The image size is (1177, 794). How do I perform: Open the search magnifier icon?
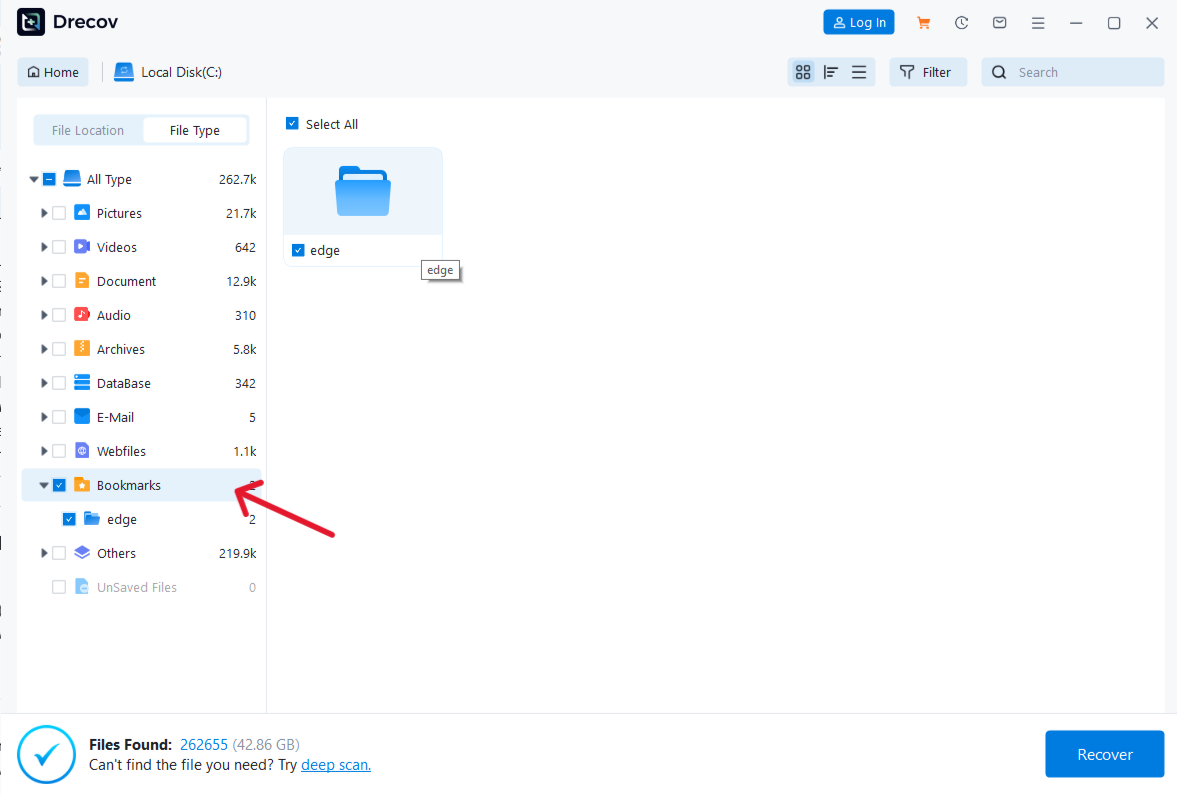pos(998,71)
